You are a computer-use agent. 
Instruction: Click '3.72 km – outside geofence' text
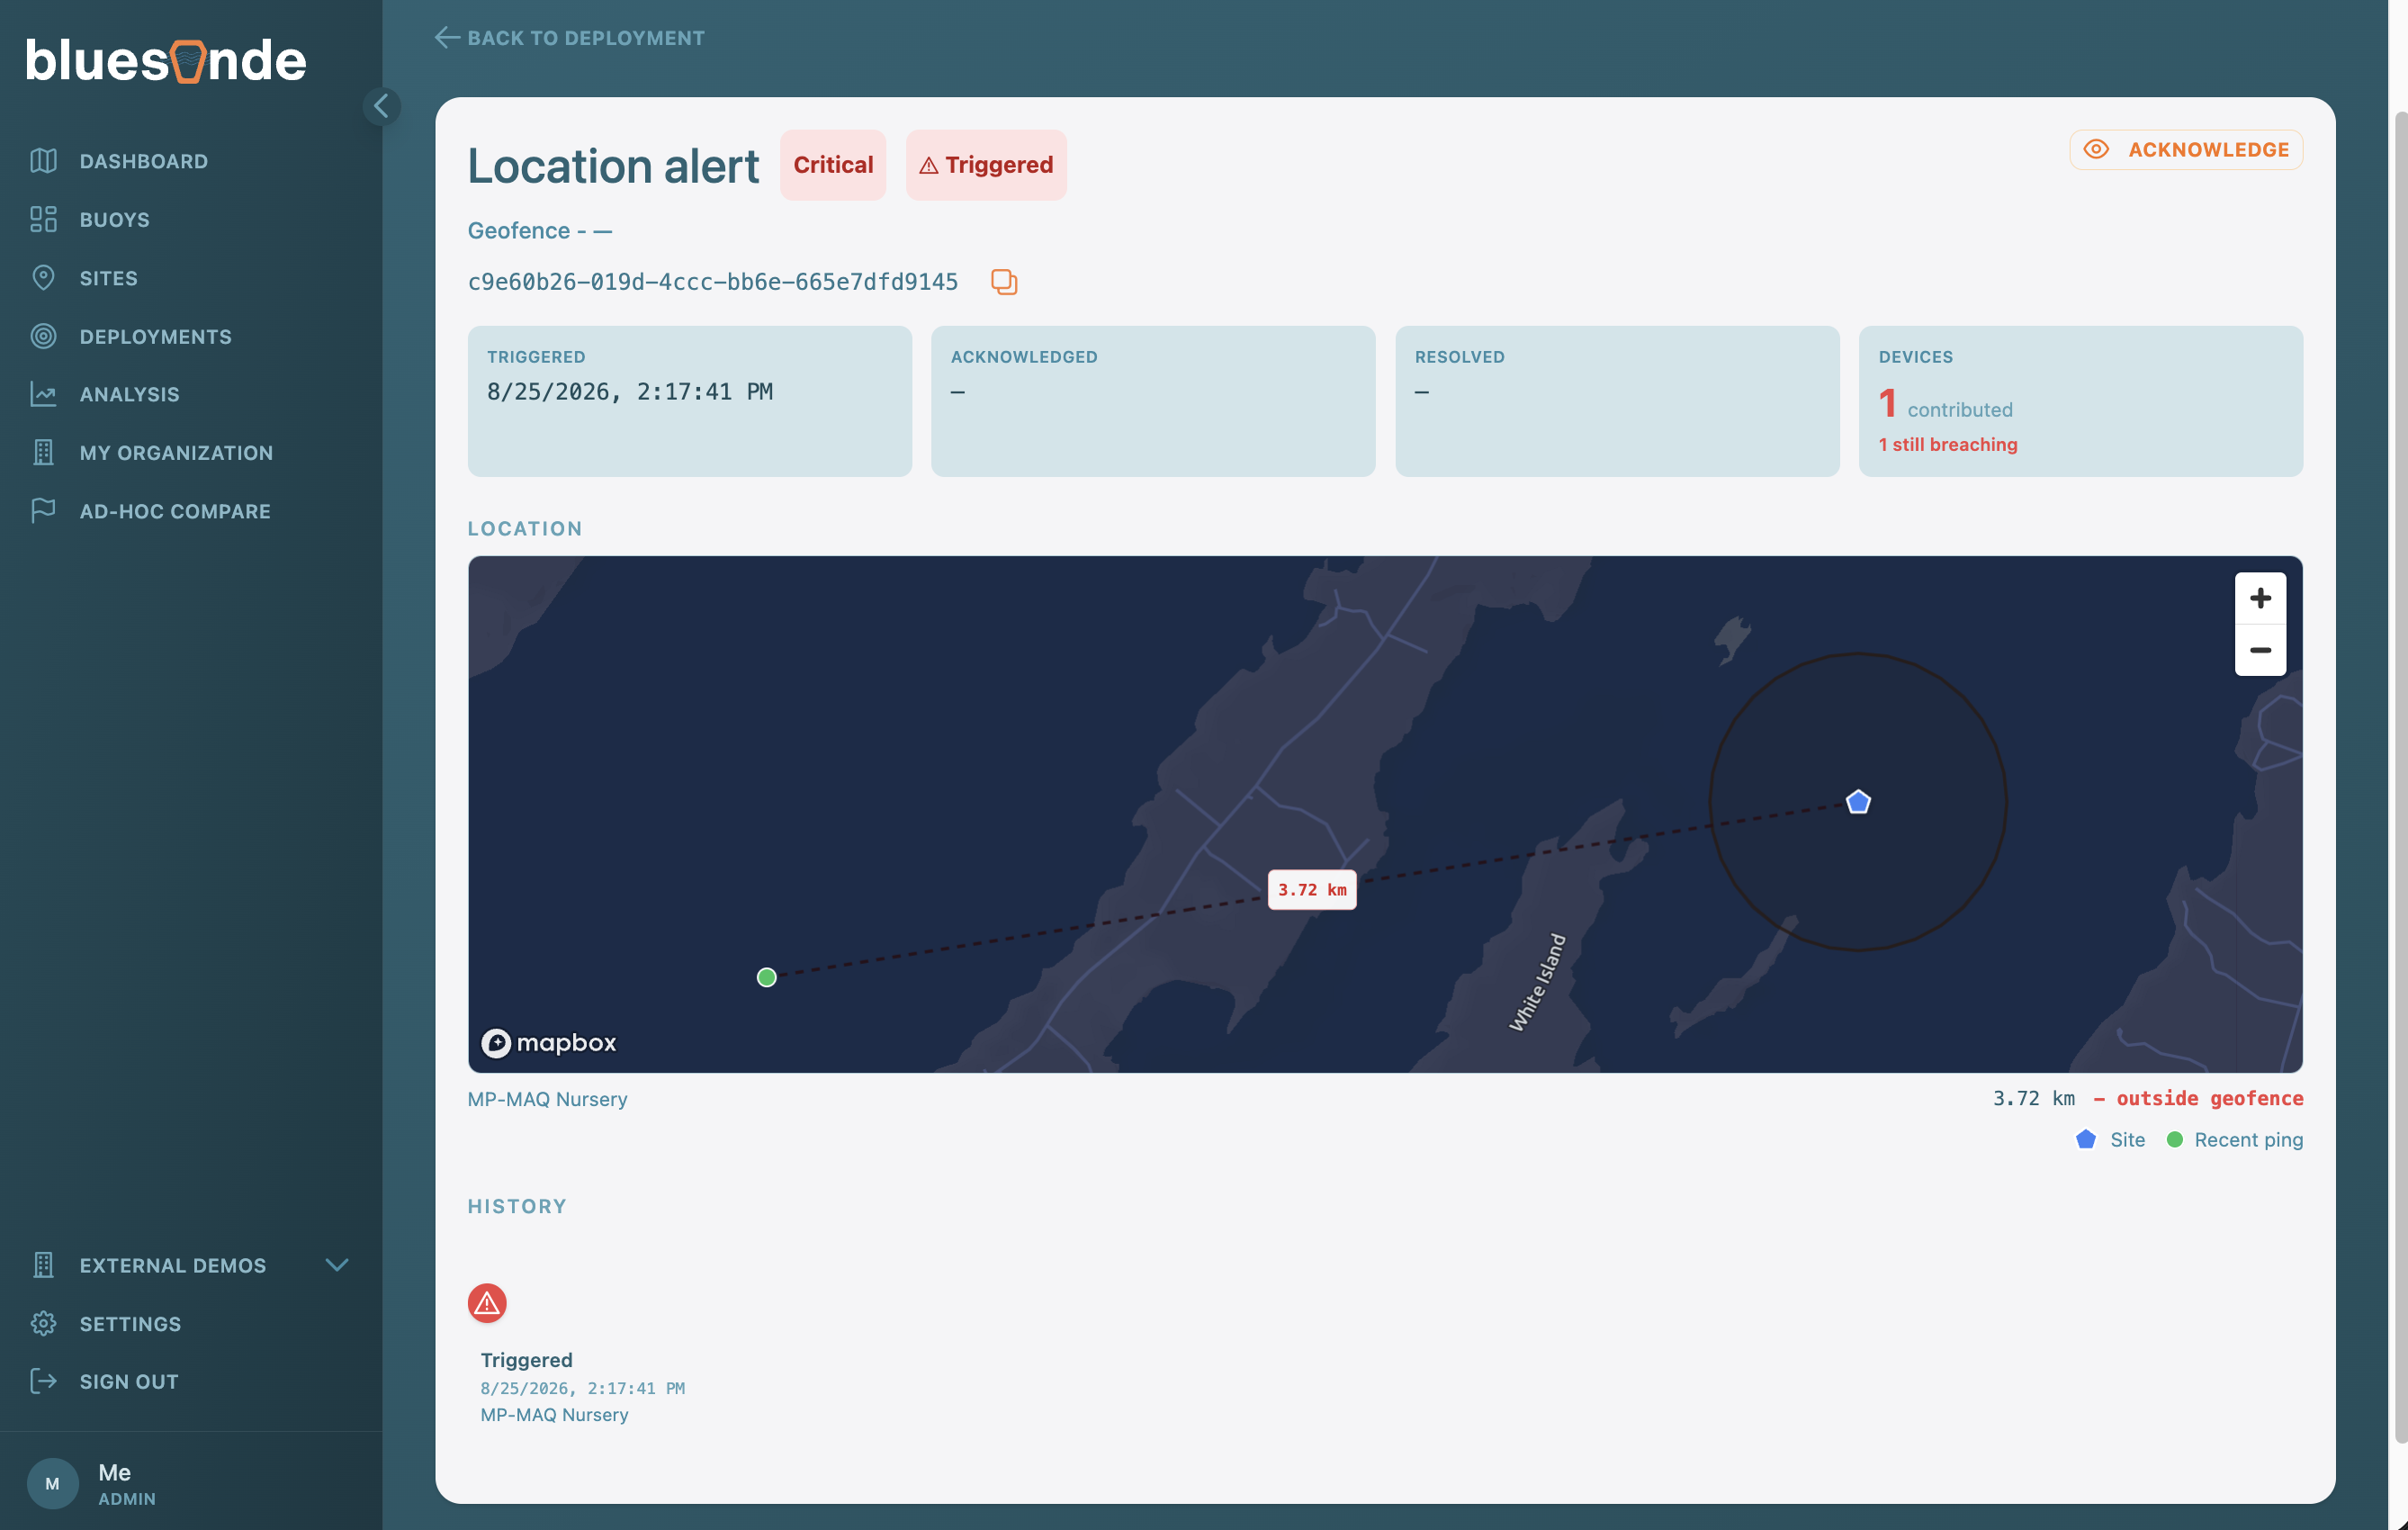coord(2148,1098)
